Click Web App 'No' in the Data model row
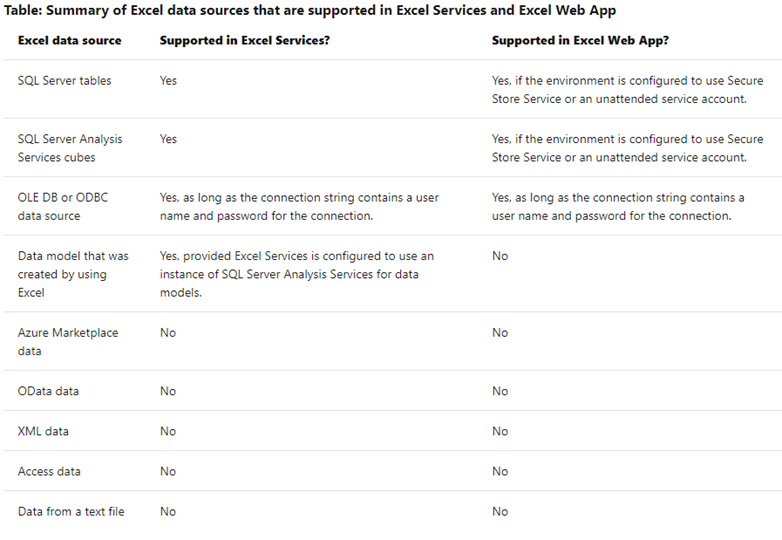Screen dimensions: 782x540 (x=500, y=256)
